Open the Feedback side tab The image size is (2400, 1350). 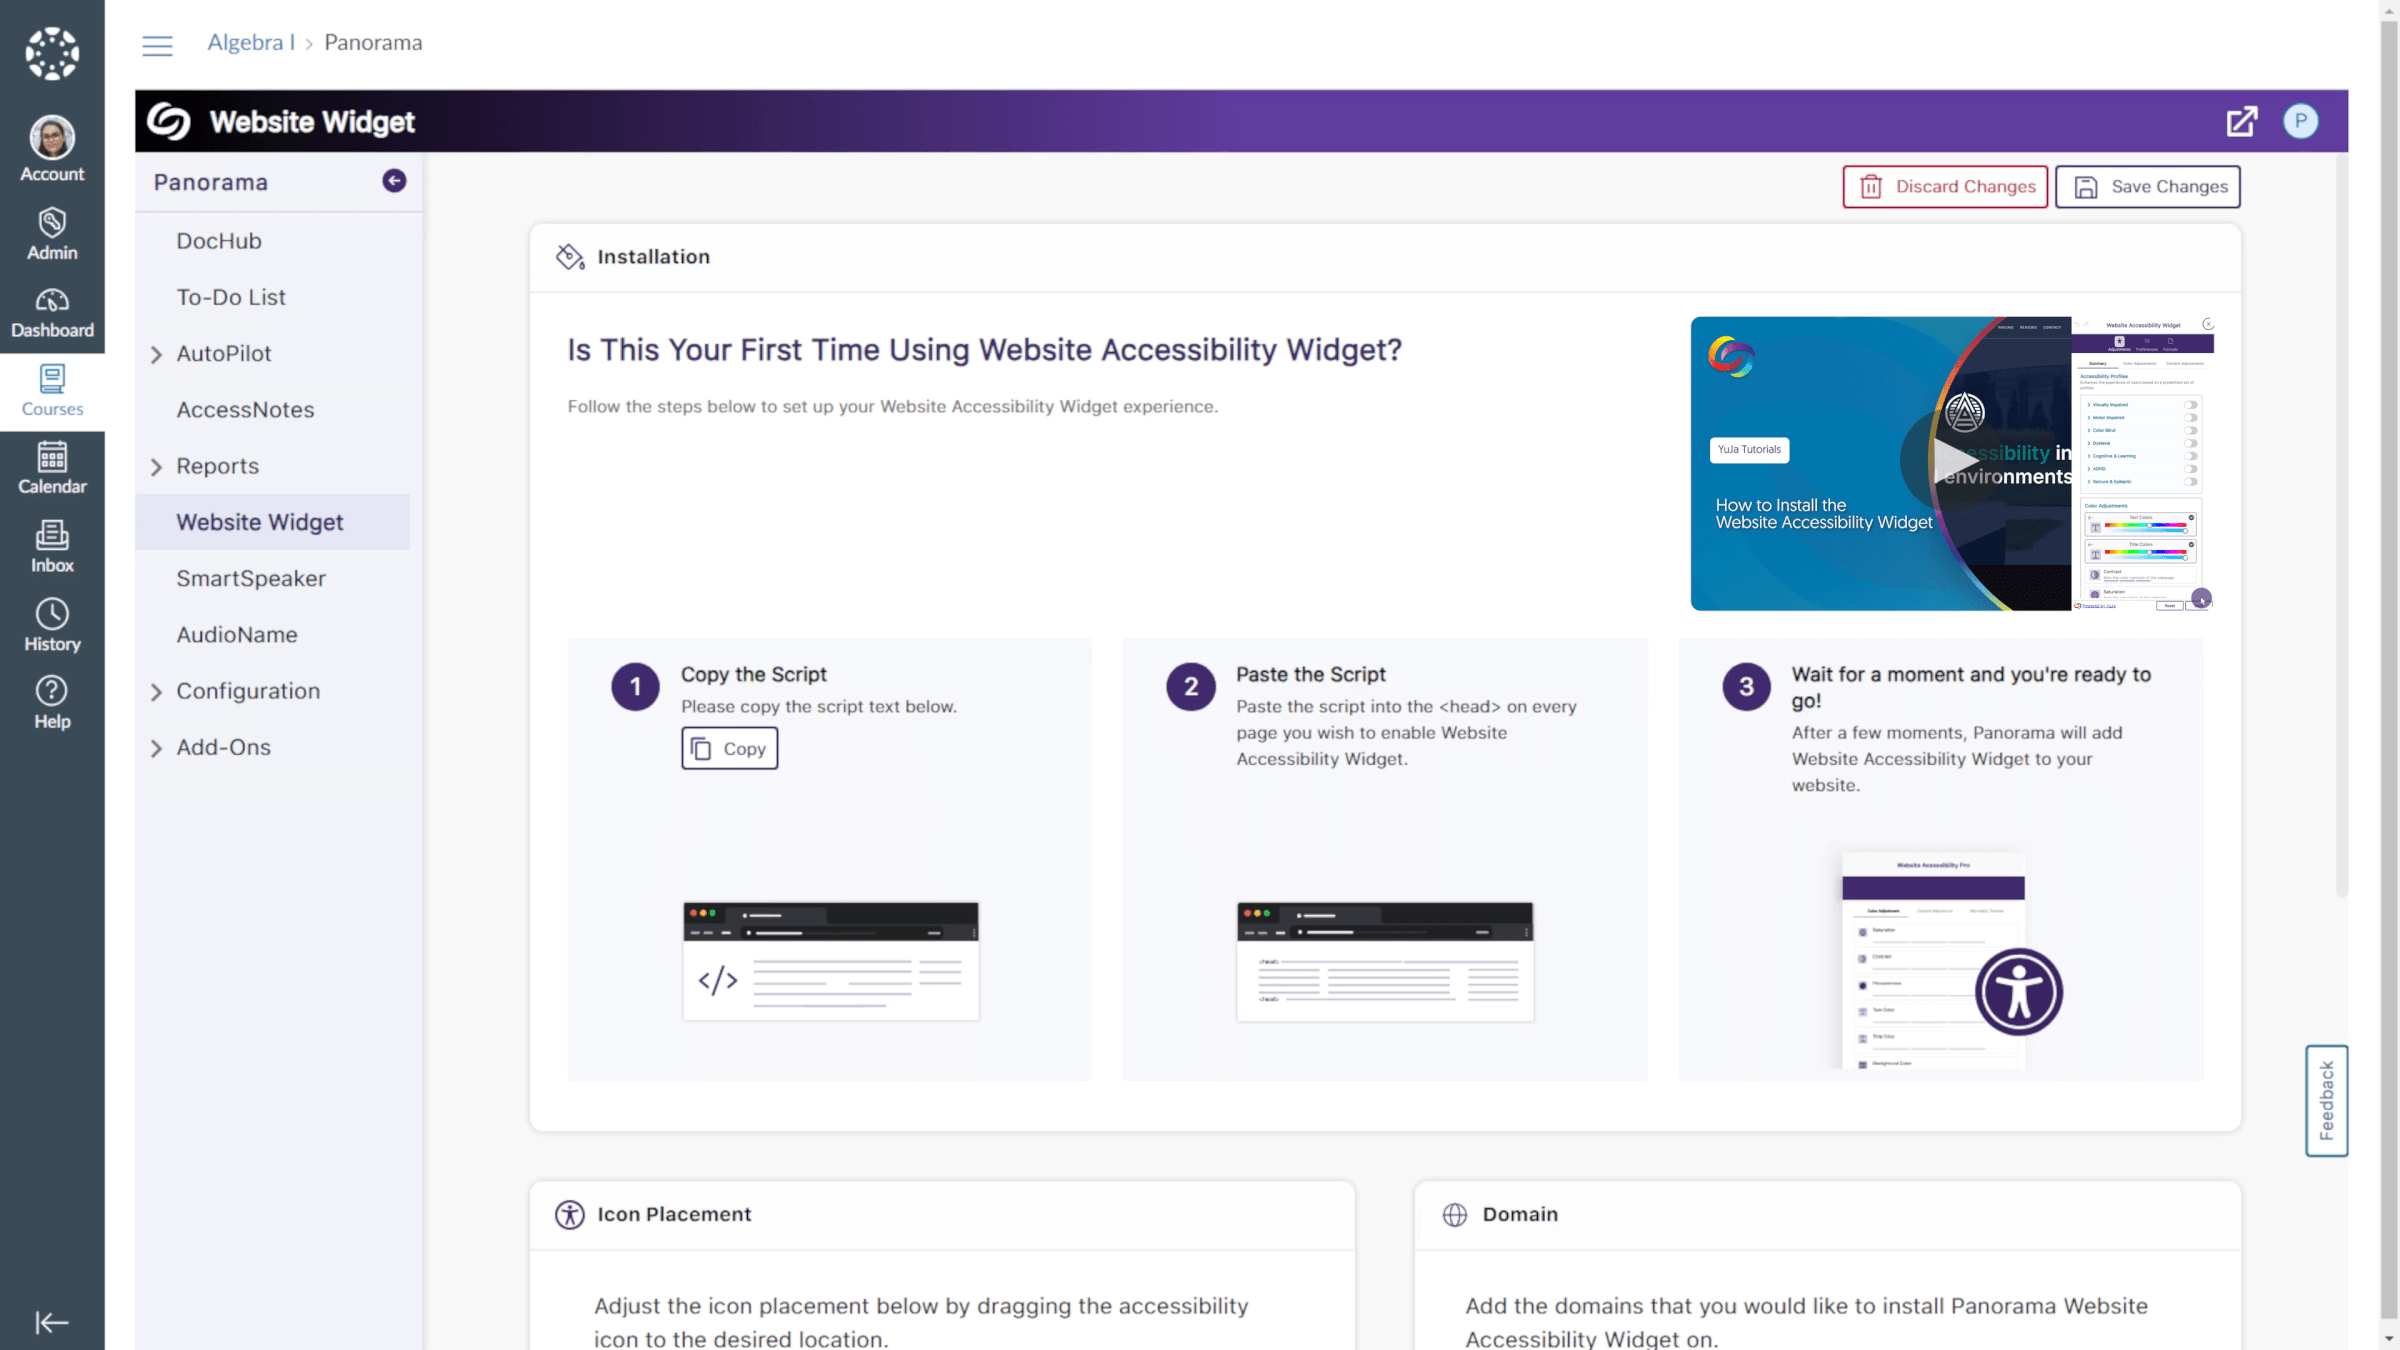[2327, 1101]
